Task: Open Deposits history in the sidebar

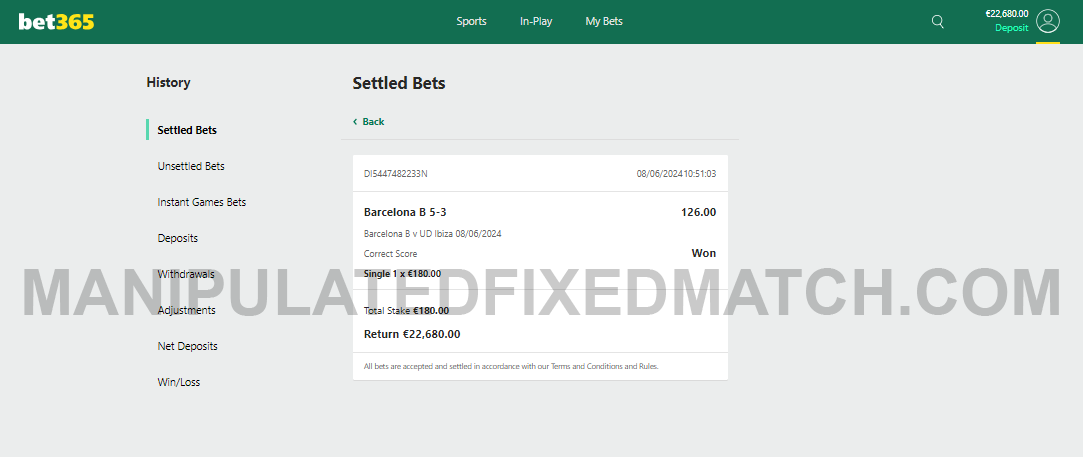Action: click(178, 238)
